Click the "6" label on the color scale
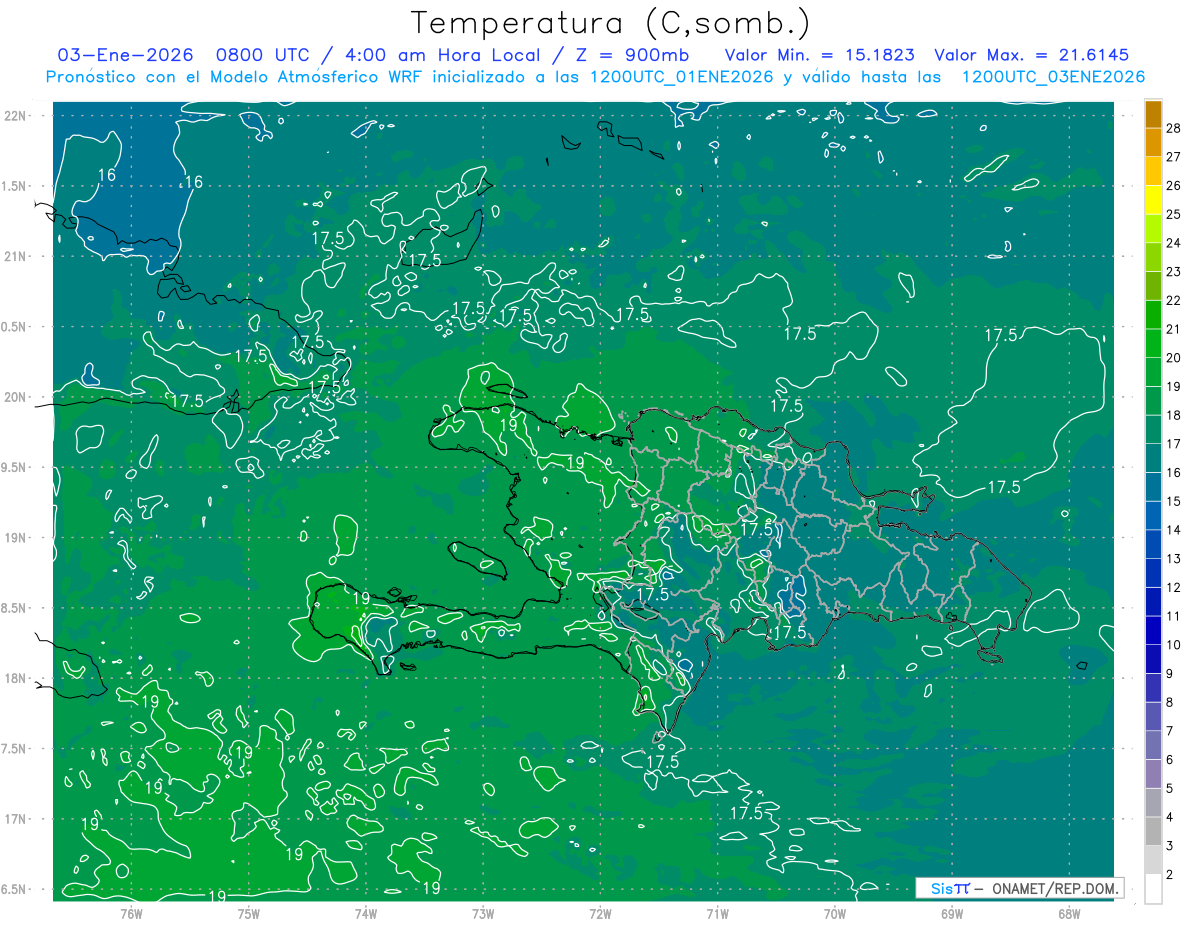The height and width of the screenshot is (927, 1200). pos(1170,760)
